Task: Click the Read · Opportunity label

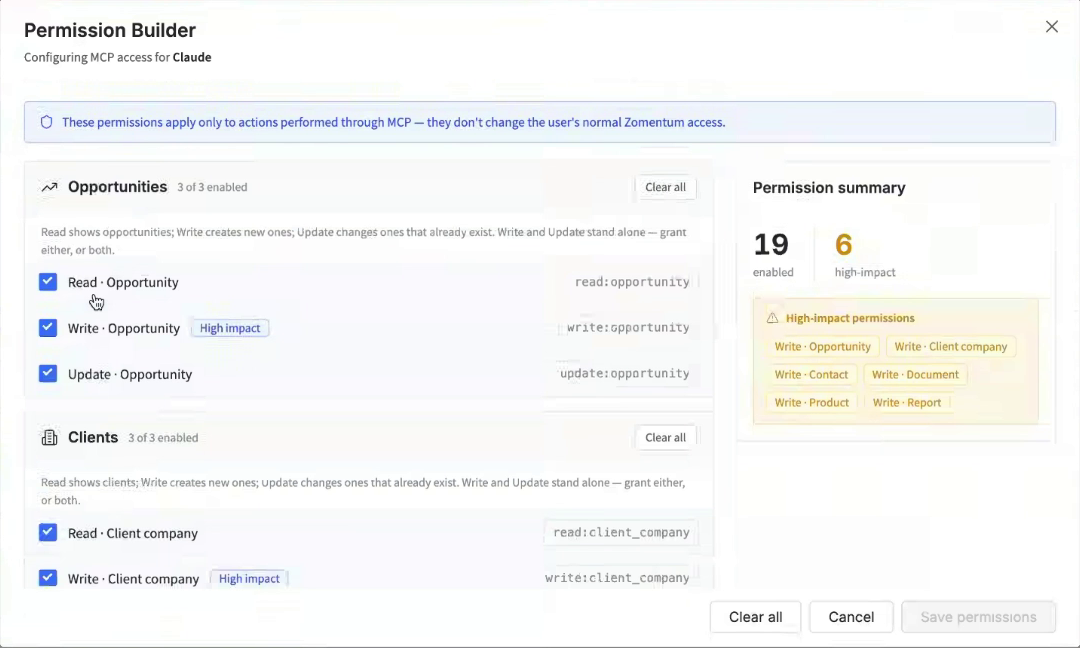Action: pyautogui.click(x=123, y=282)
